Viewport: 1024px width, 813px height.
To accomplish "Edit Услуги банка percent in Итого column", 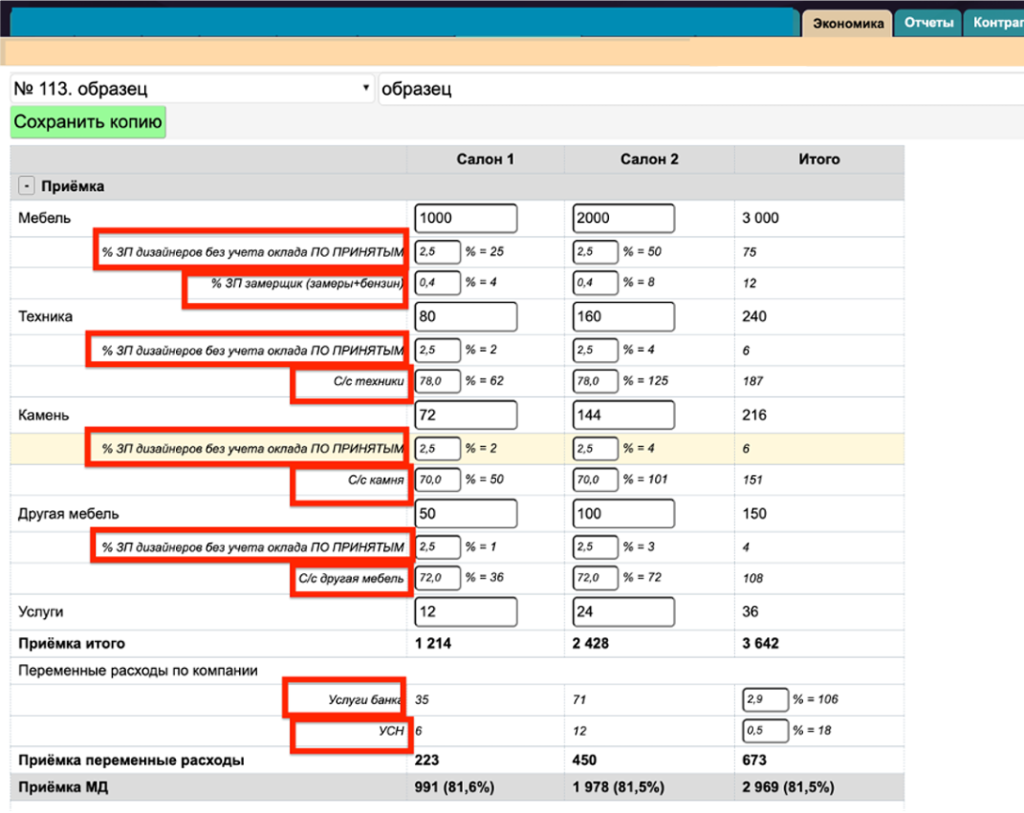I will (765, 698).
